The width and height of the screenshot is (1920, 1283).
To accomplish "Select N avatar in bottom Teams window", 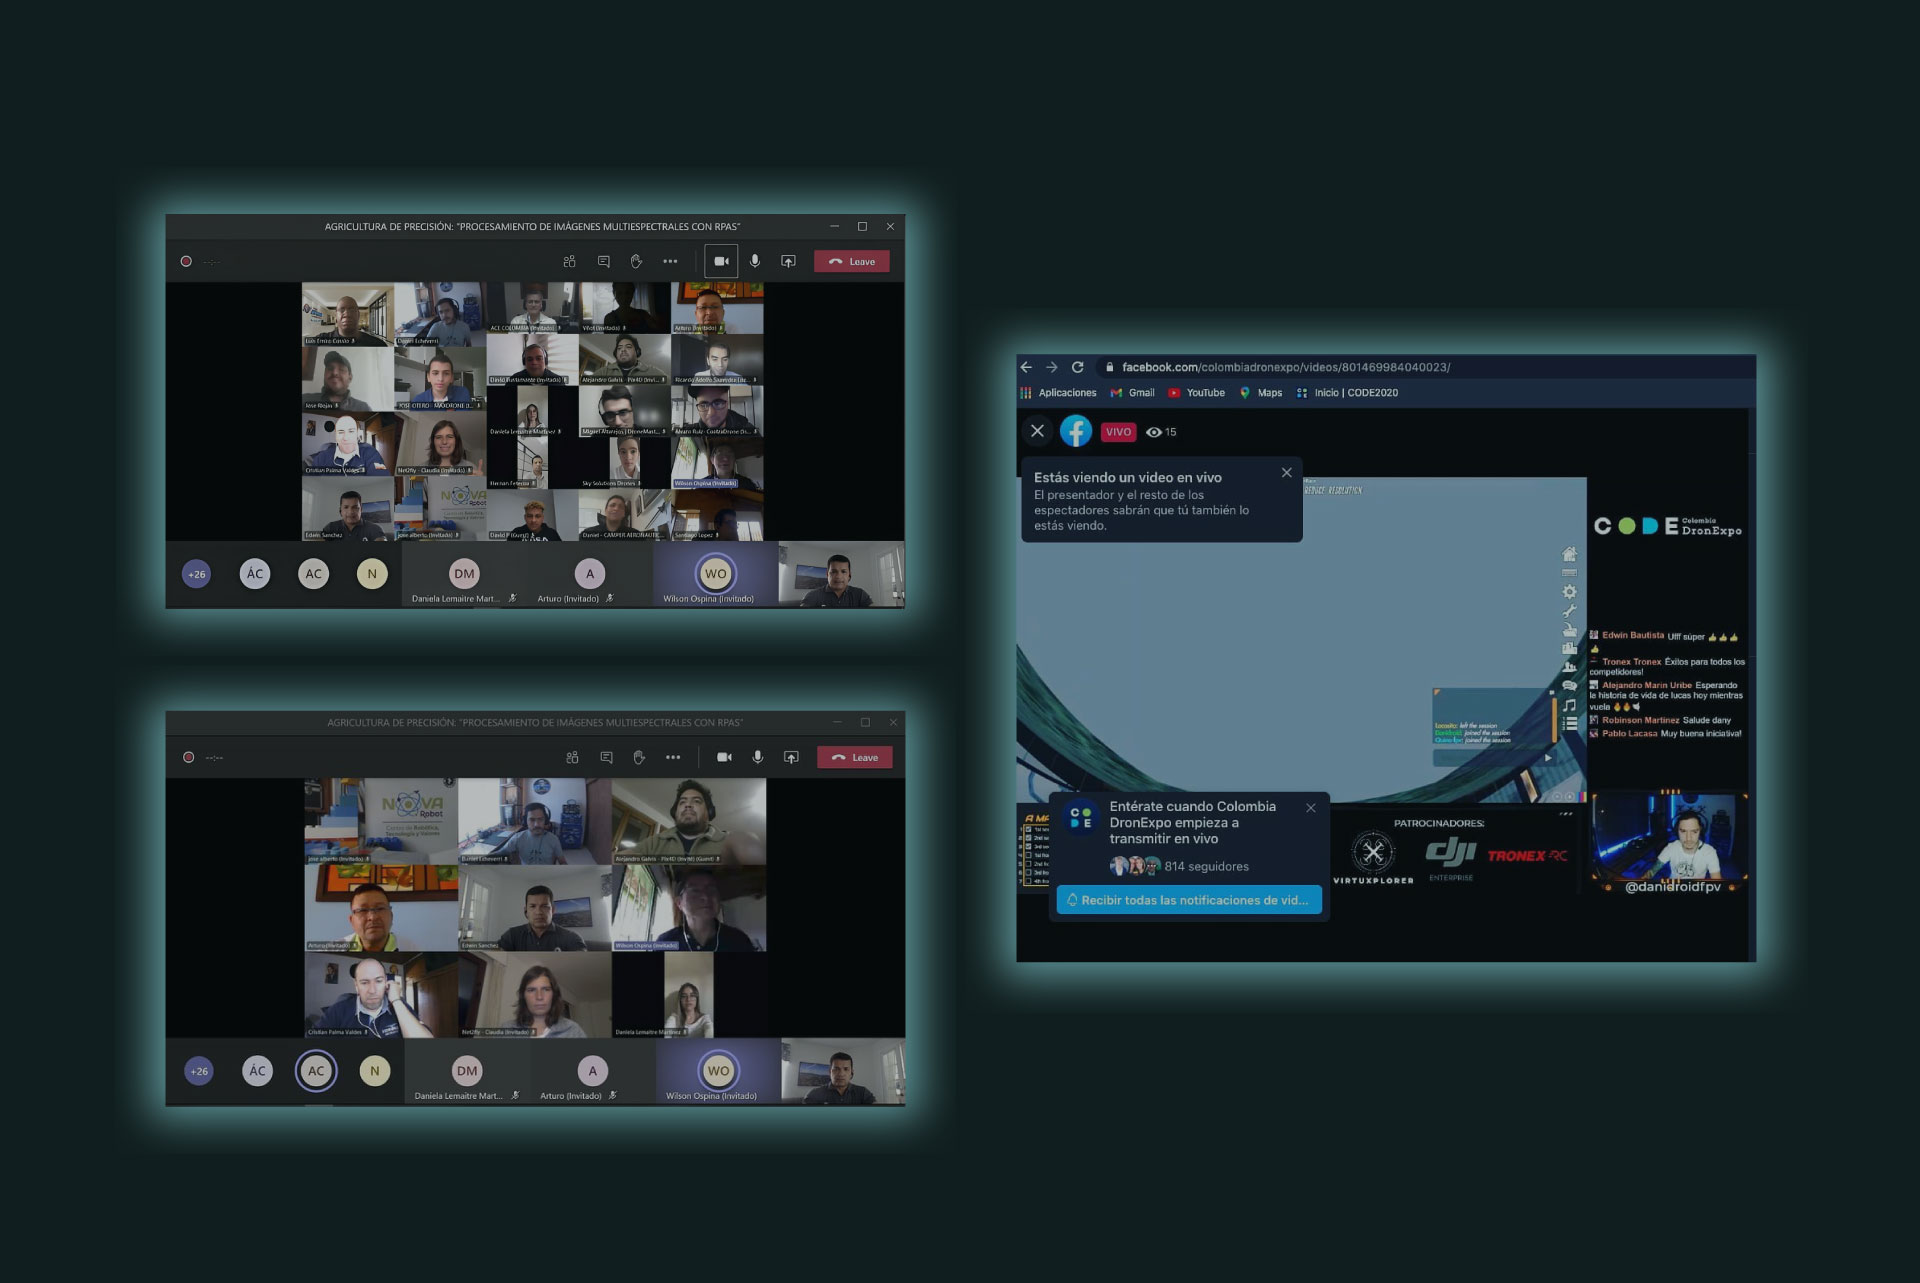I will click(375, 1070).
